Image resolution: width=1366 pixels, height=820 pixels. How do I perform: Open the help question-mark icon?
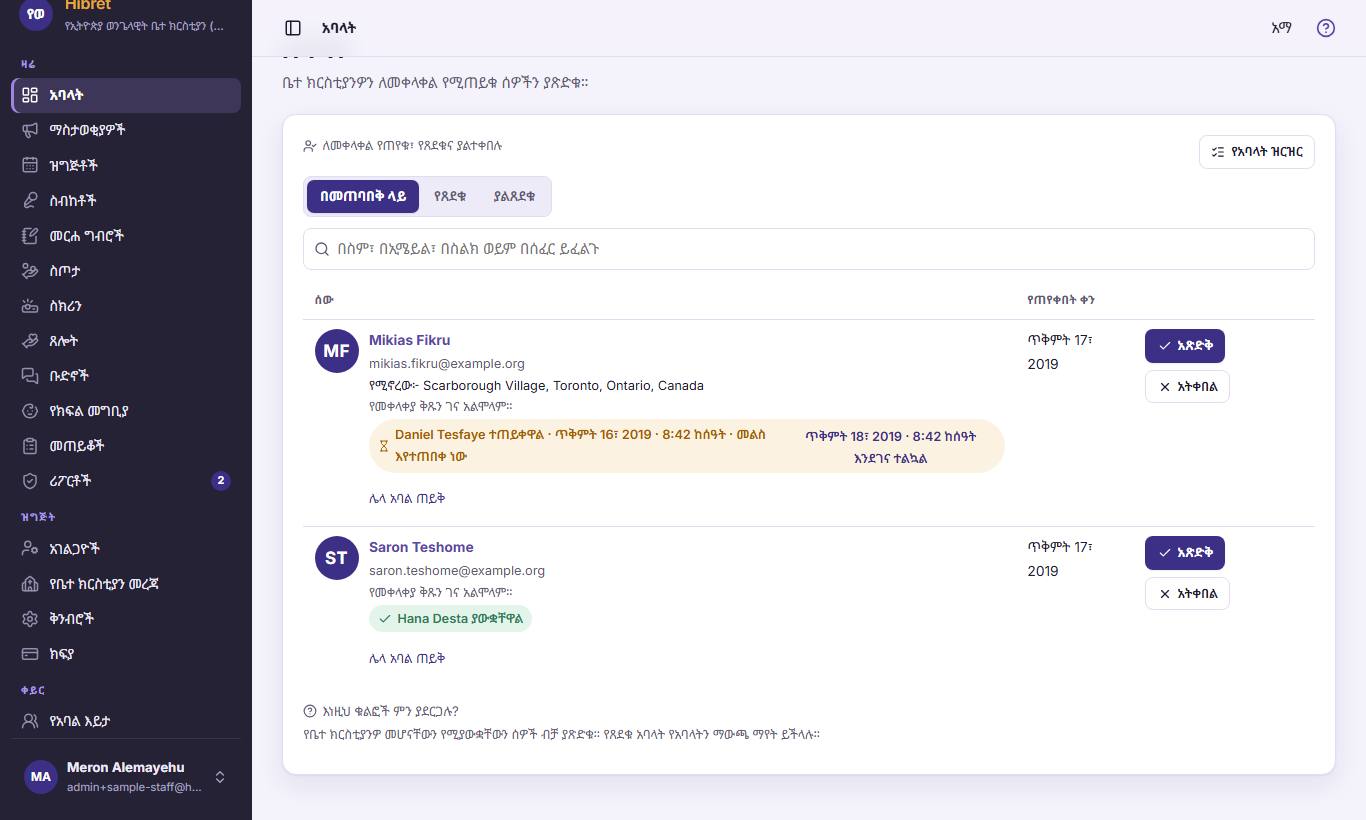coord(1326,28)
